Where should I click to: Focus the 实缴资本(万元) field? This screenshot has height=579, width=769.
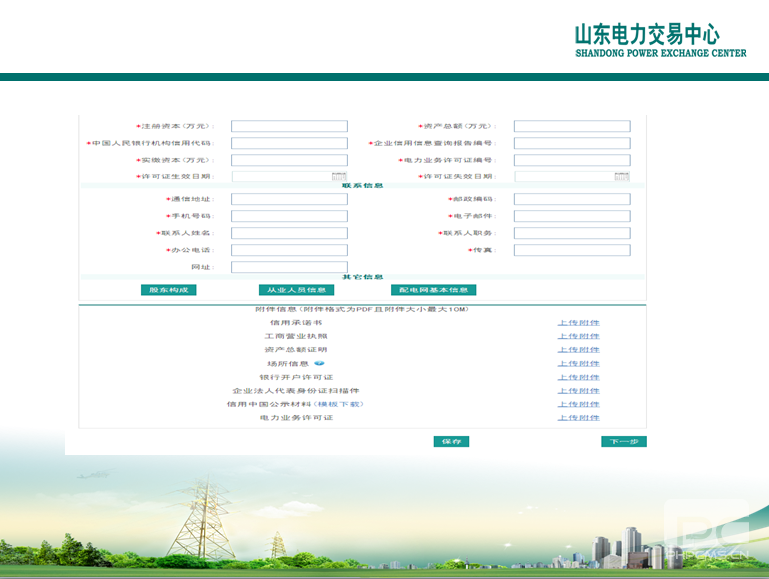(289, 160)
